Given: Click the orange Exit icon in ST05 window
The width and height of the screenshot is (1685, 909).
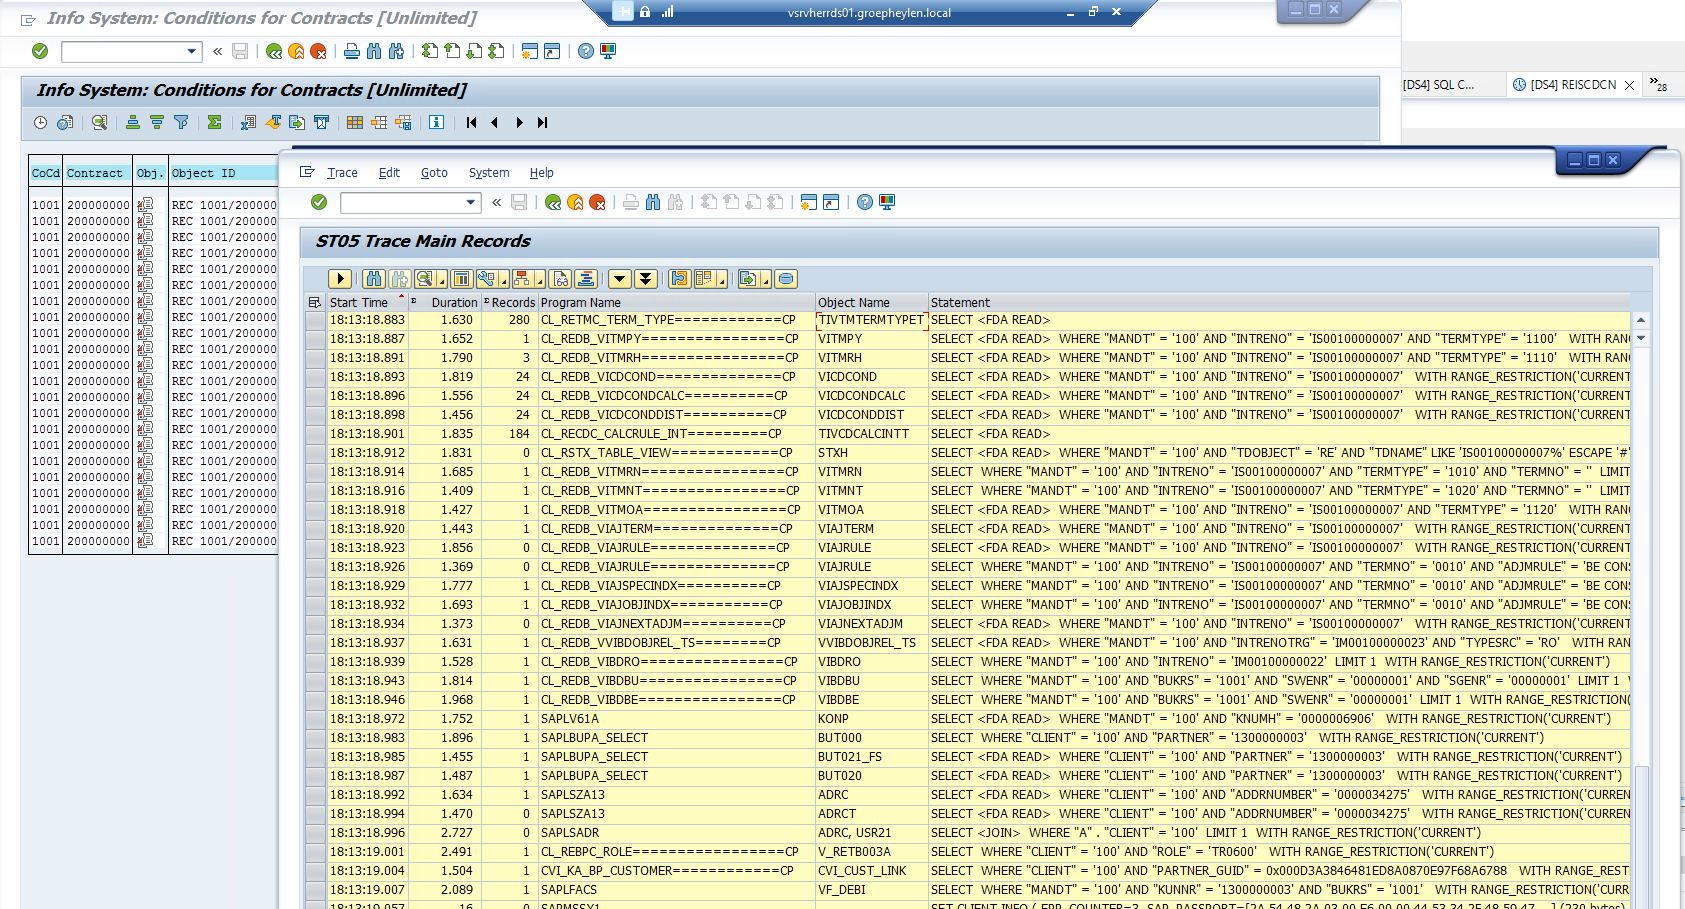Looking at the screenshot, I should [x=575, y=202].
